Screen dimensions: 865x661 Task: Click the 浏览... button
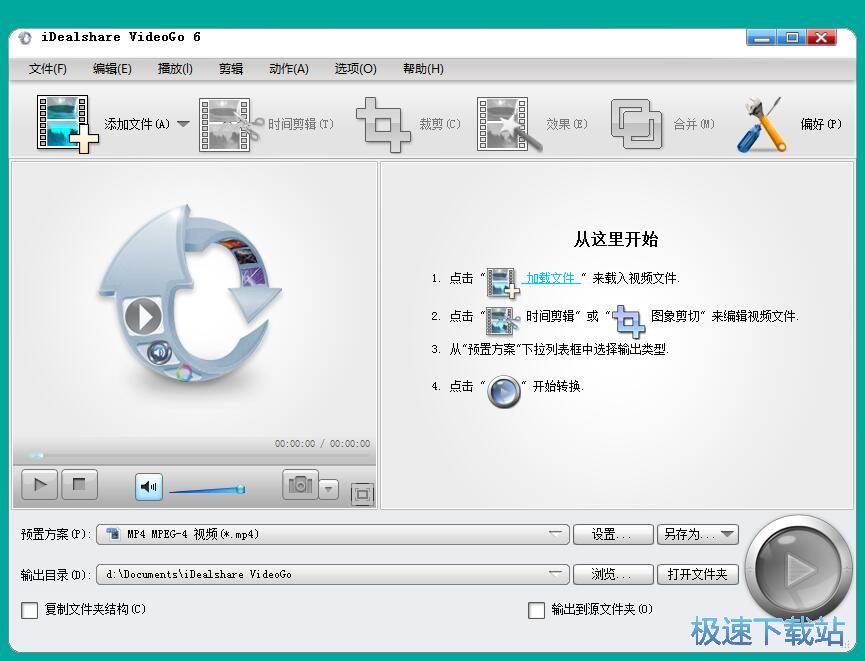click(613, 574)
